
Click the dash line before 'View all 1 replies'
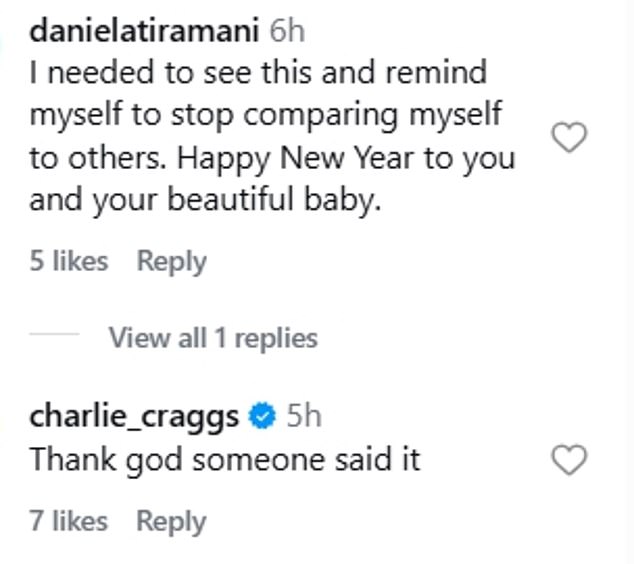(x=55, y=338)
